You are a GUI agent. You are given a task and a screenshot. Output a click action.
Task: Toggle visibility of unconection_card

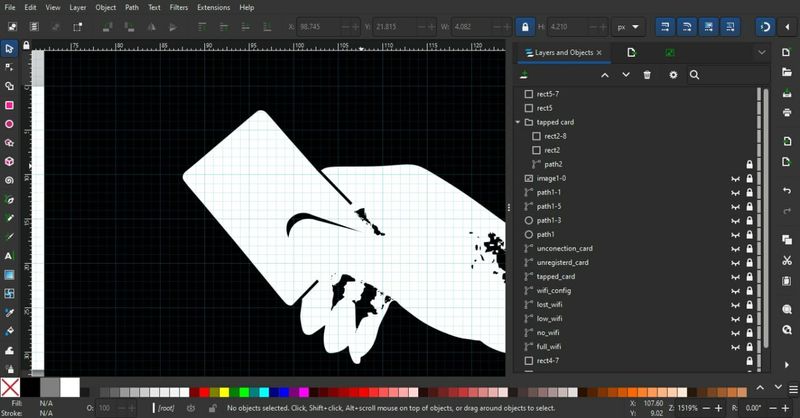point(735,249)
